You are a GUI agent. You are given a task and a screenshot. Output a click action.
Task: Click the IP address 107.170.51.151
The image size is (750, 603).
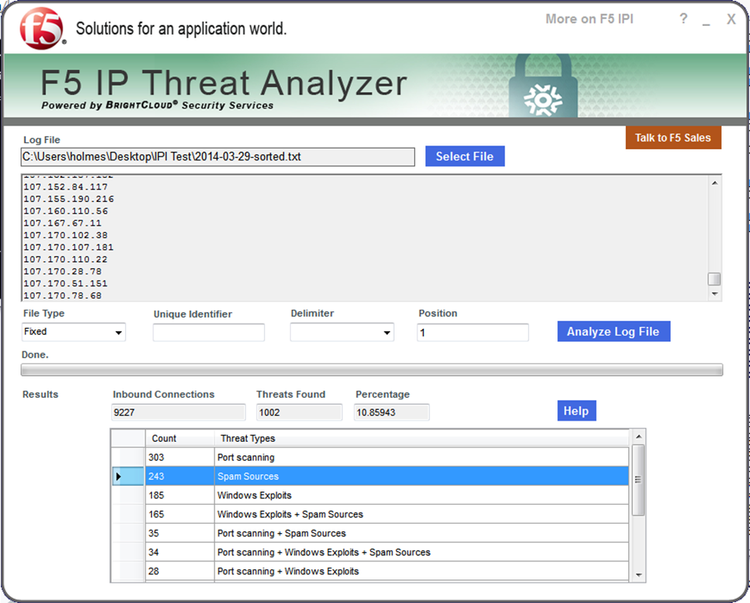pyautogui.click(x=66, y=284)
